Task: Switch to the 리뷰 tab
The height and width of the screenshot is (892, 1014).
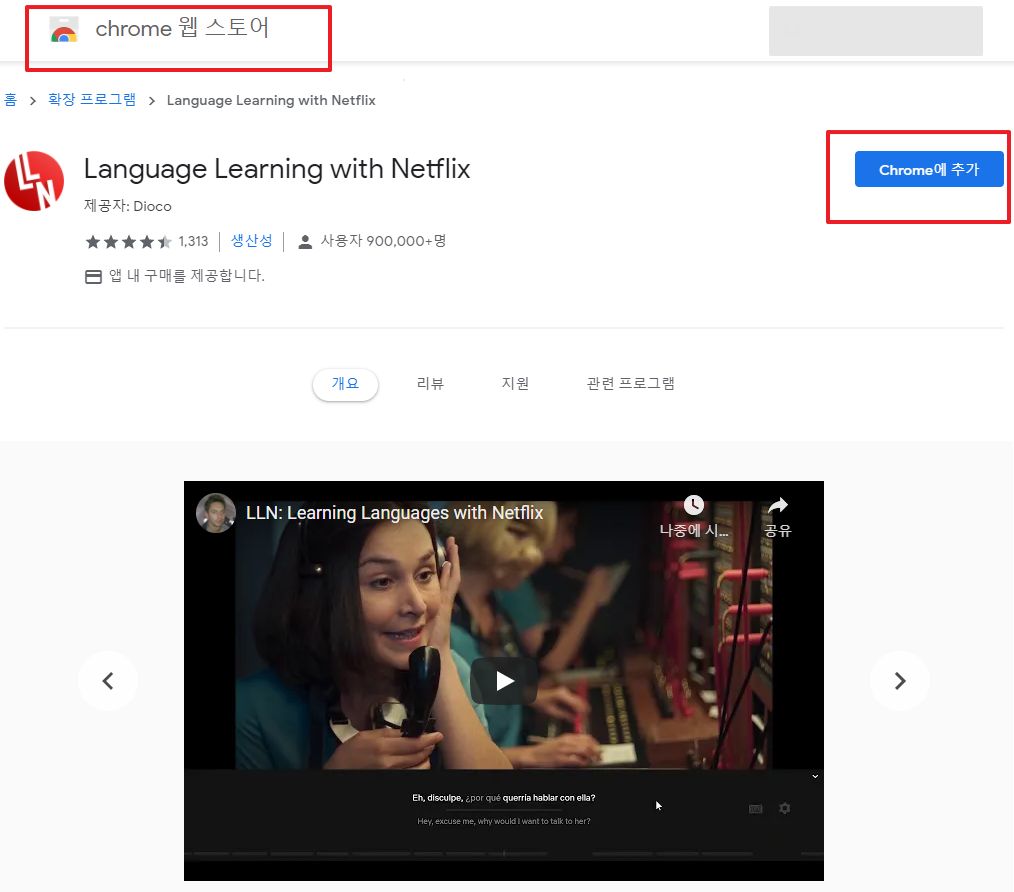Action: 430,384
